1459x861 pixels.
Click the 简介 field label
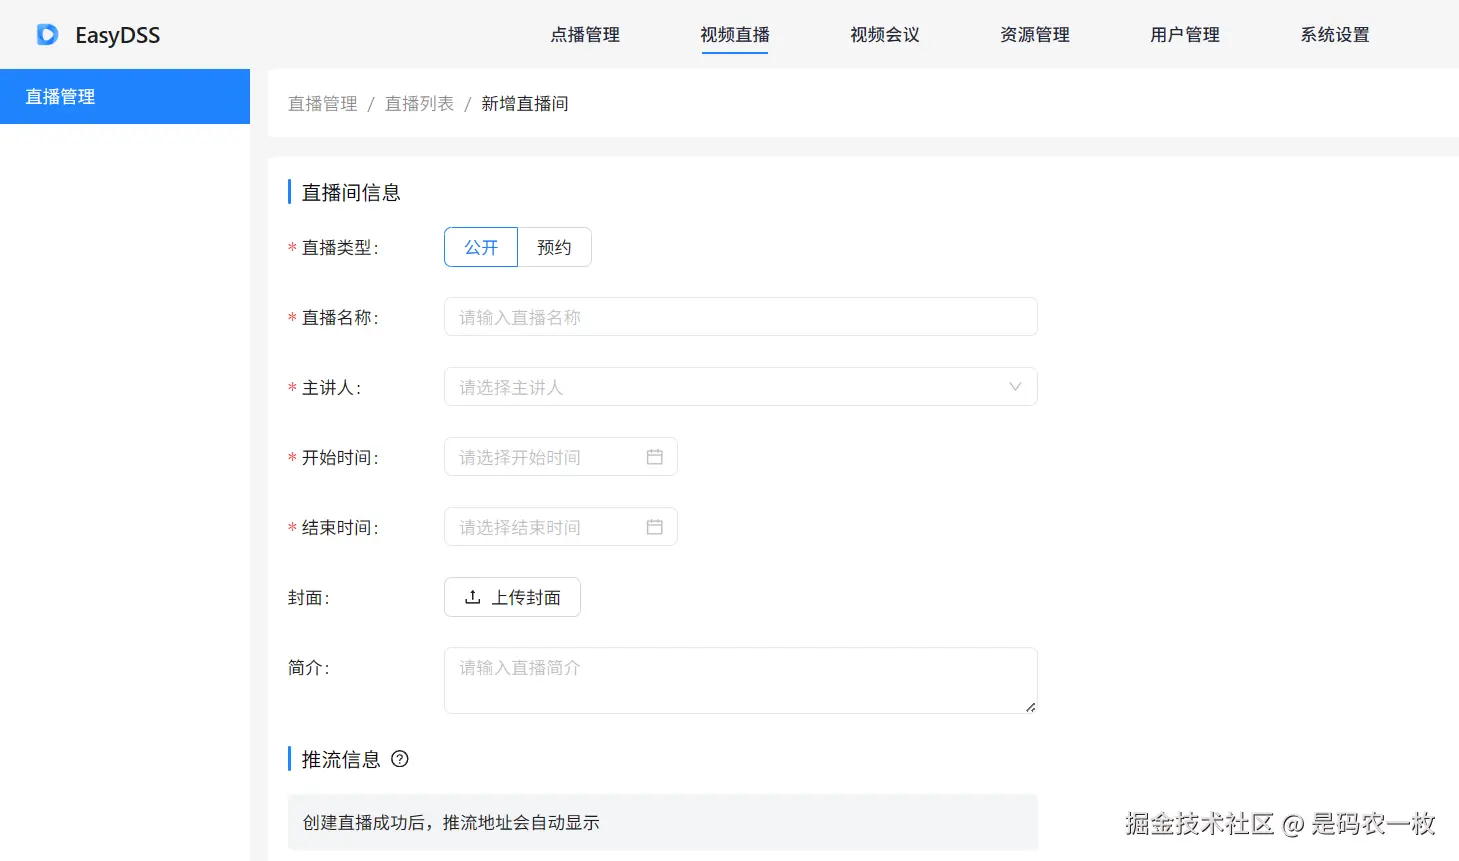[309, 668]
